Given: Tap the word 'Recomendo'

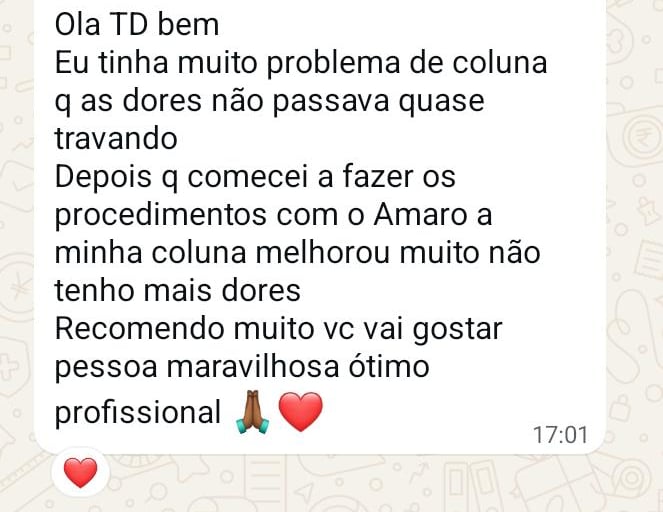Looking at the screenshot, I should pos(139,329).
